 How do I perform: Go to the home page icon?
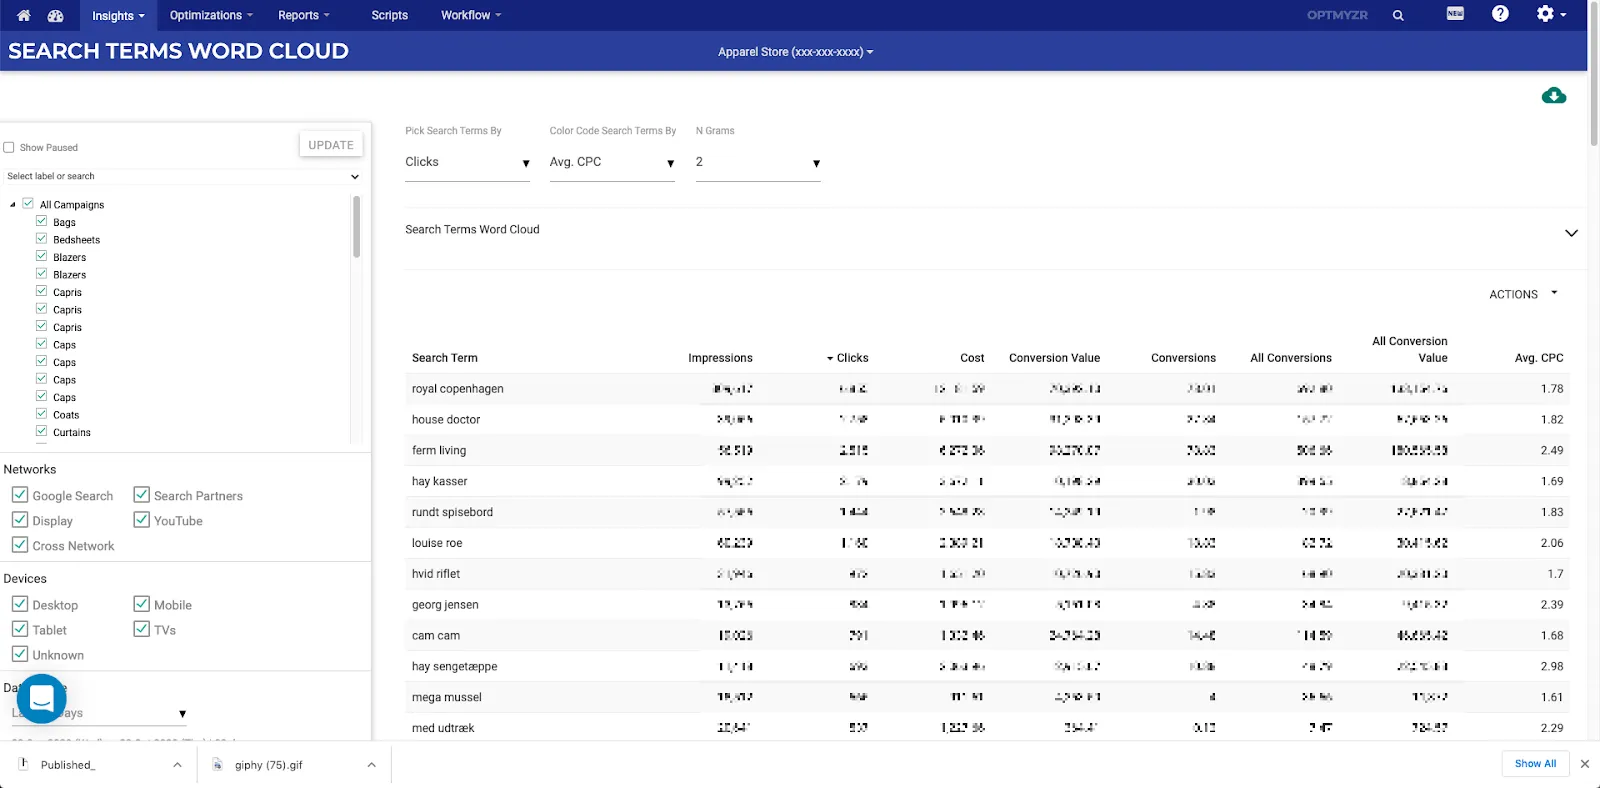pyautogui.click(x=24, y=15)
